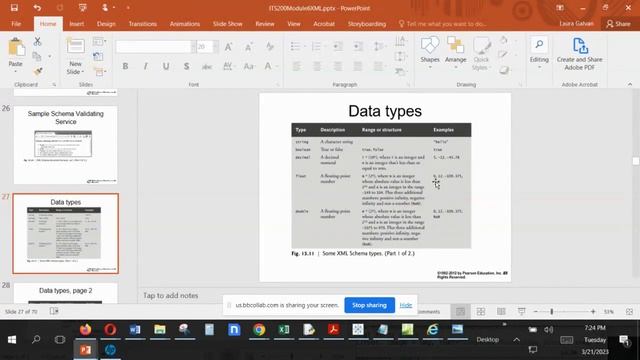Stop sharing the screen

(369, 305)
